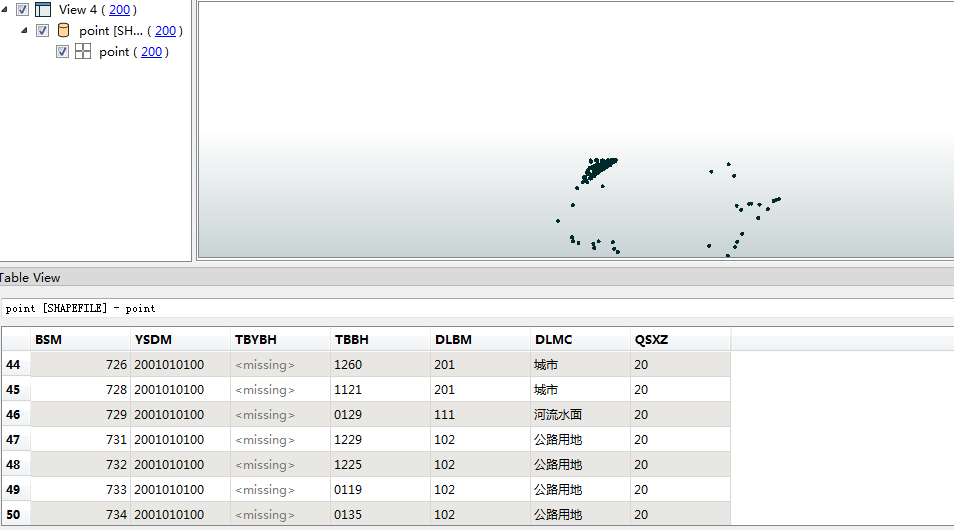This screenshot has height=530, width=954.
Task: Click TBBH cell 0129
Action: [381, 414]
